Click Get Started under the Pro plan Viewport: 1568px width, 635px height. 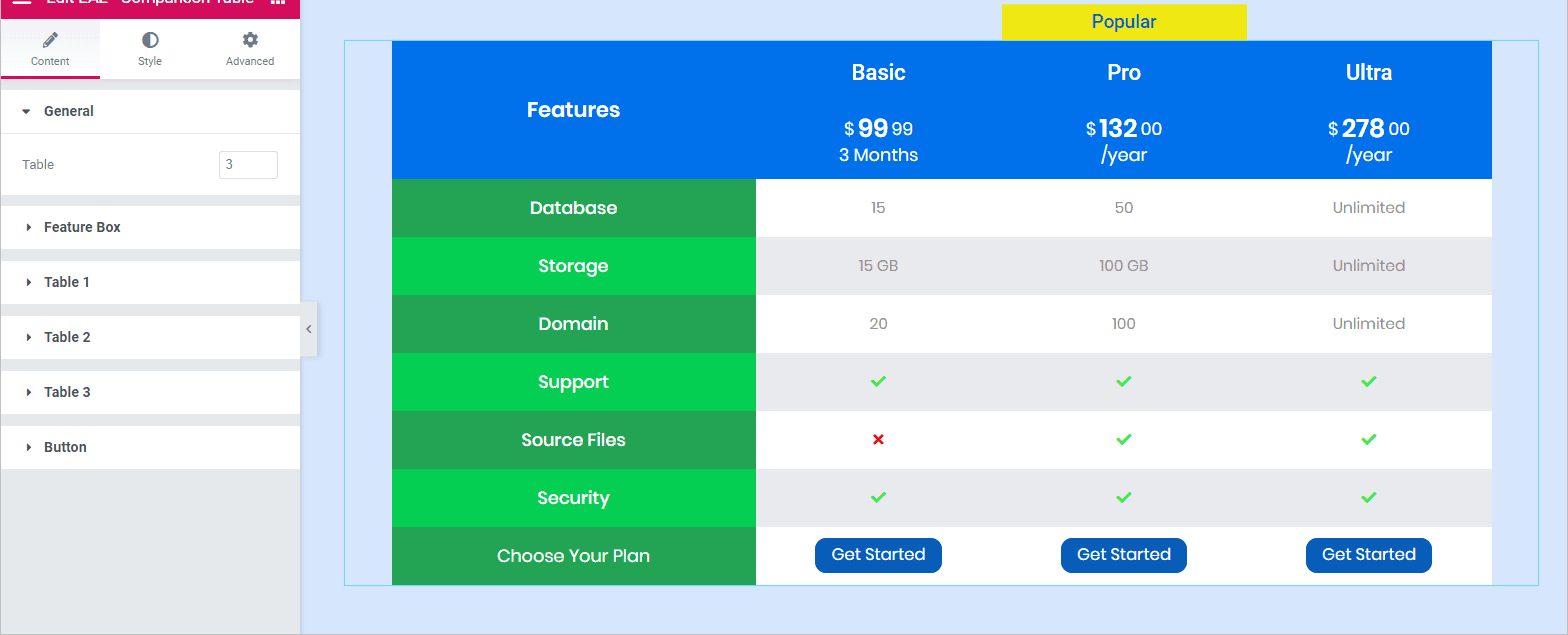point(1124,555)
